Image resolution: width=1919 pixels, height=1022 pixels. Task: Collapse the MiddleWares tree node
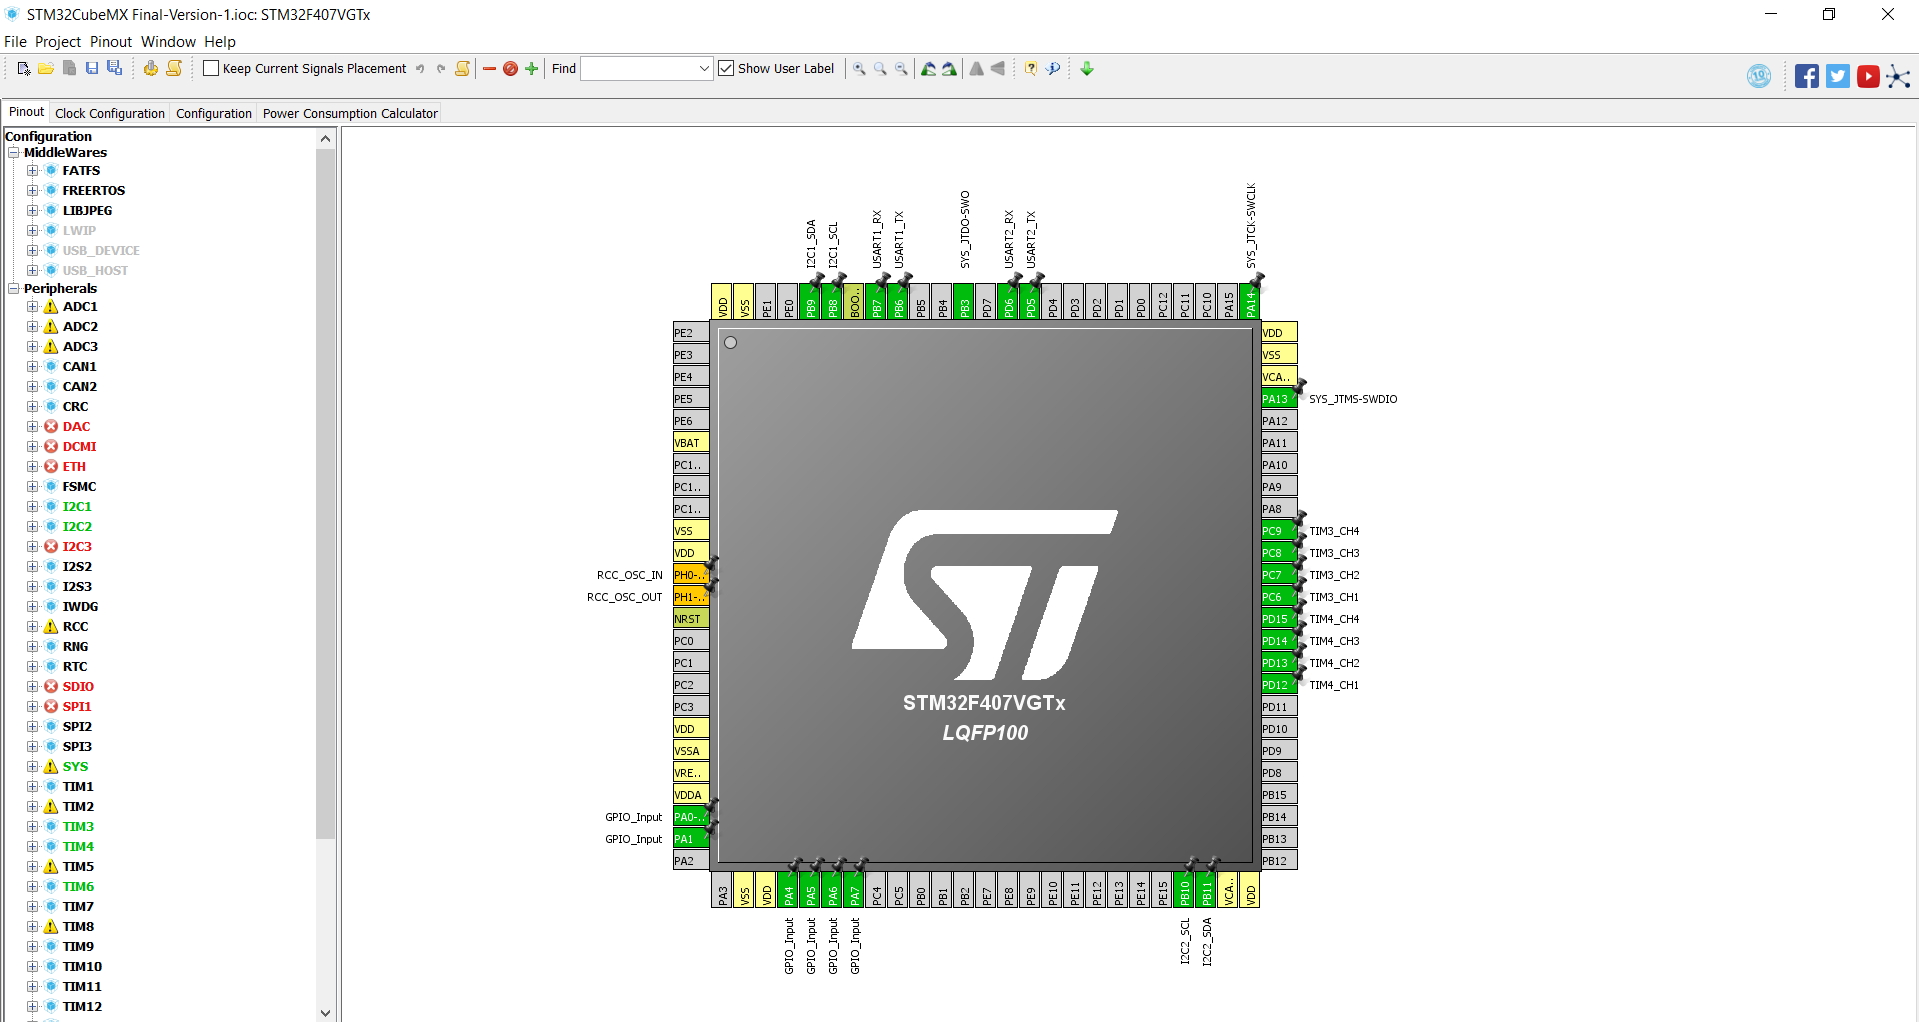(14, 153)
